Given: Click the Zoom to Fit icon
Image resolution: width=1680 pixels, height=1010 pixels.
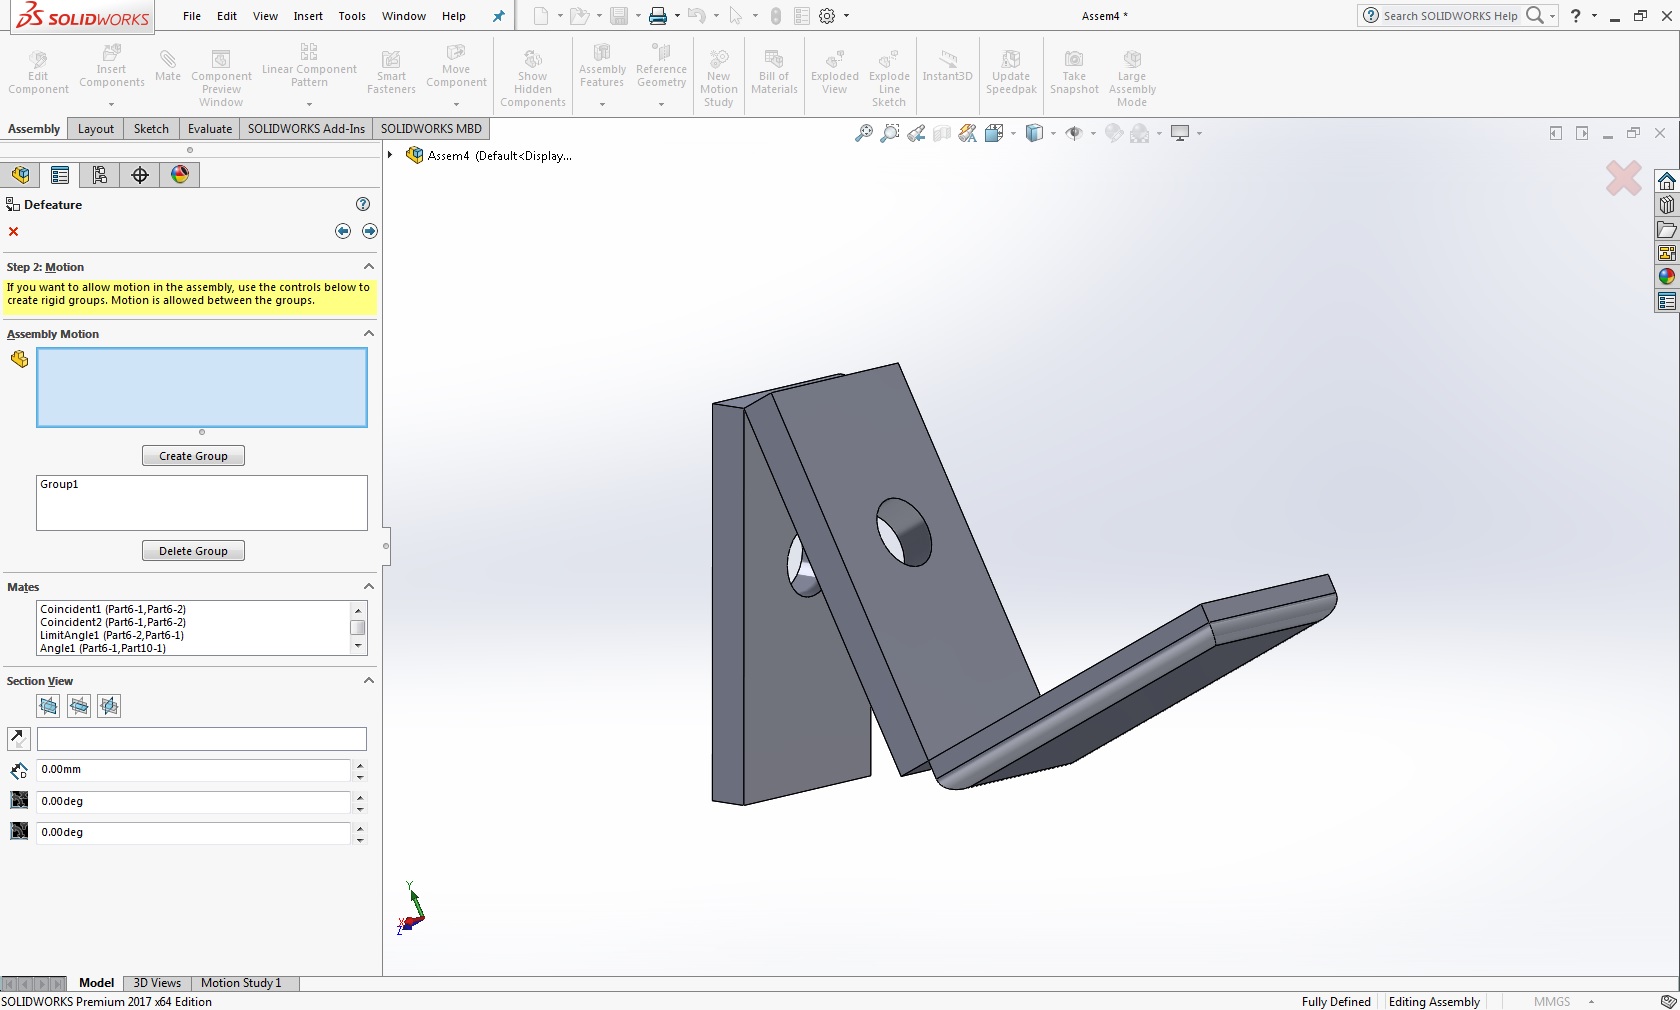Looking at the screenshot, I should click(x=864, y=133).
